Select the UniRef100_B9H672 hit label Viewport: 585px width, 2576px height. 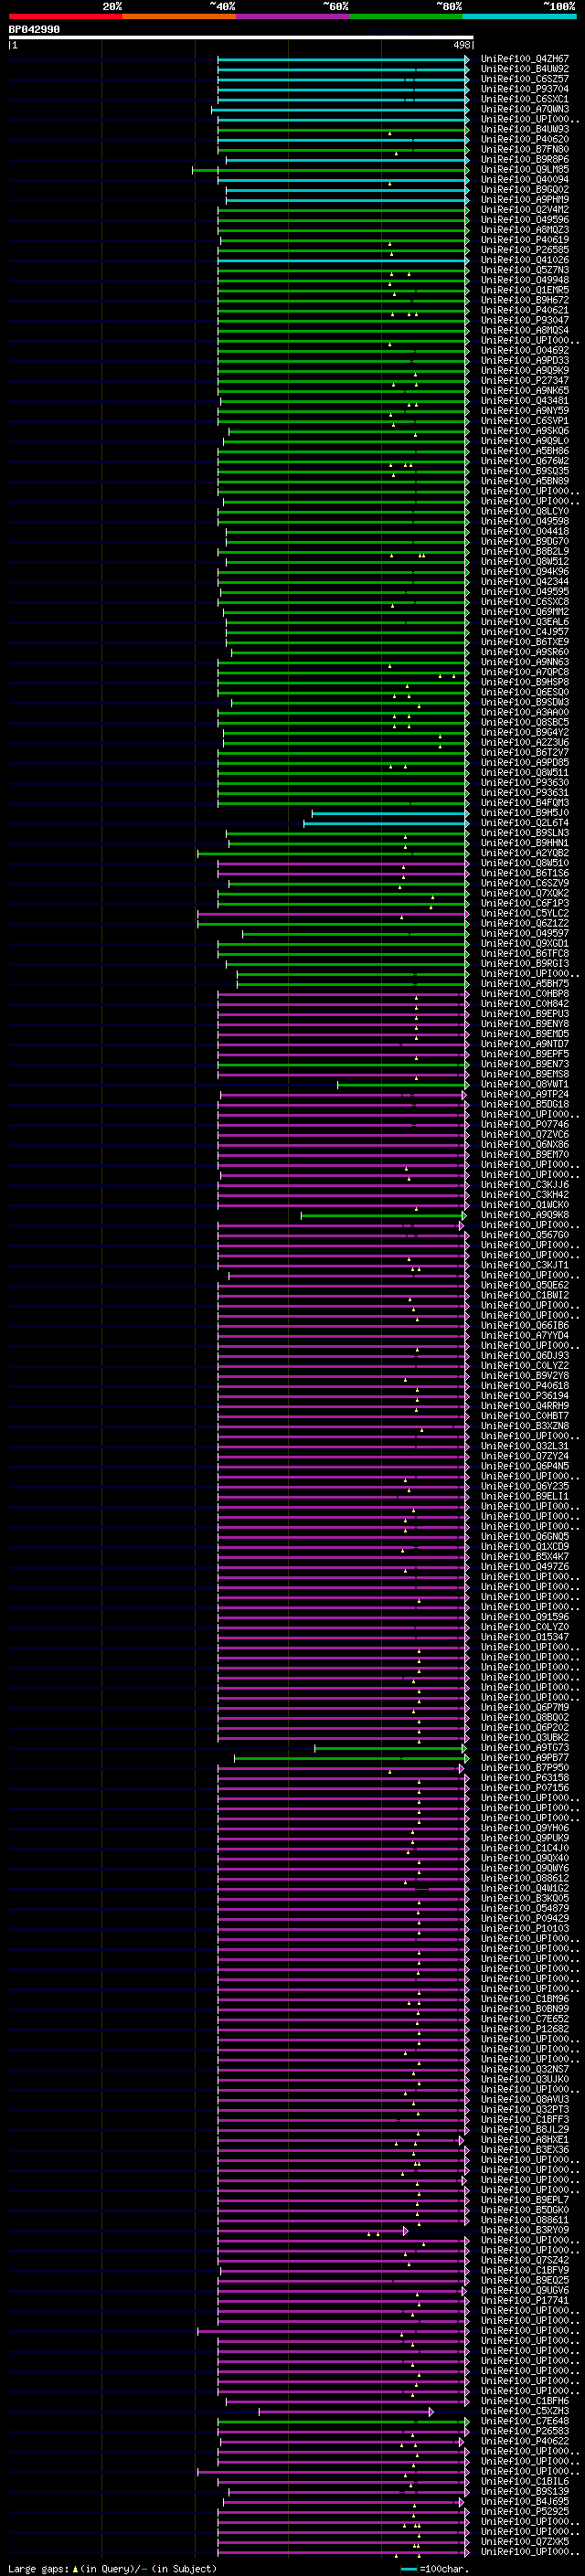coord(525,300)
